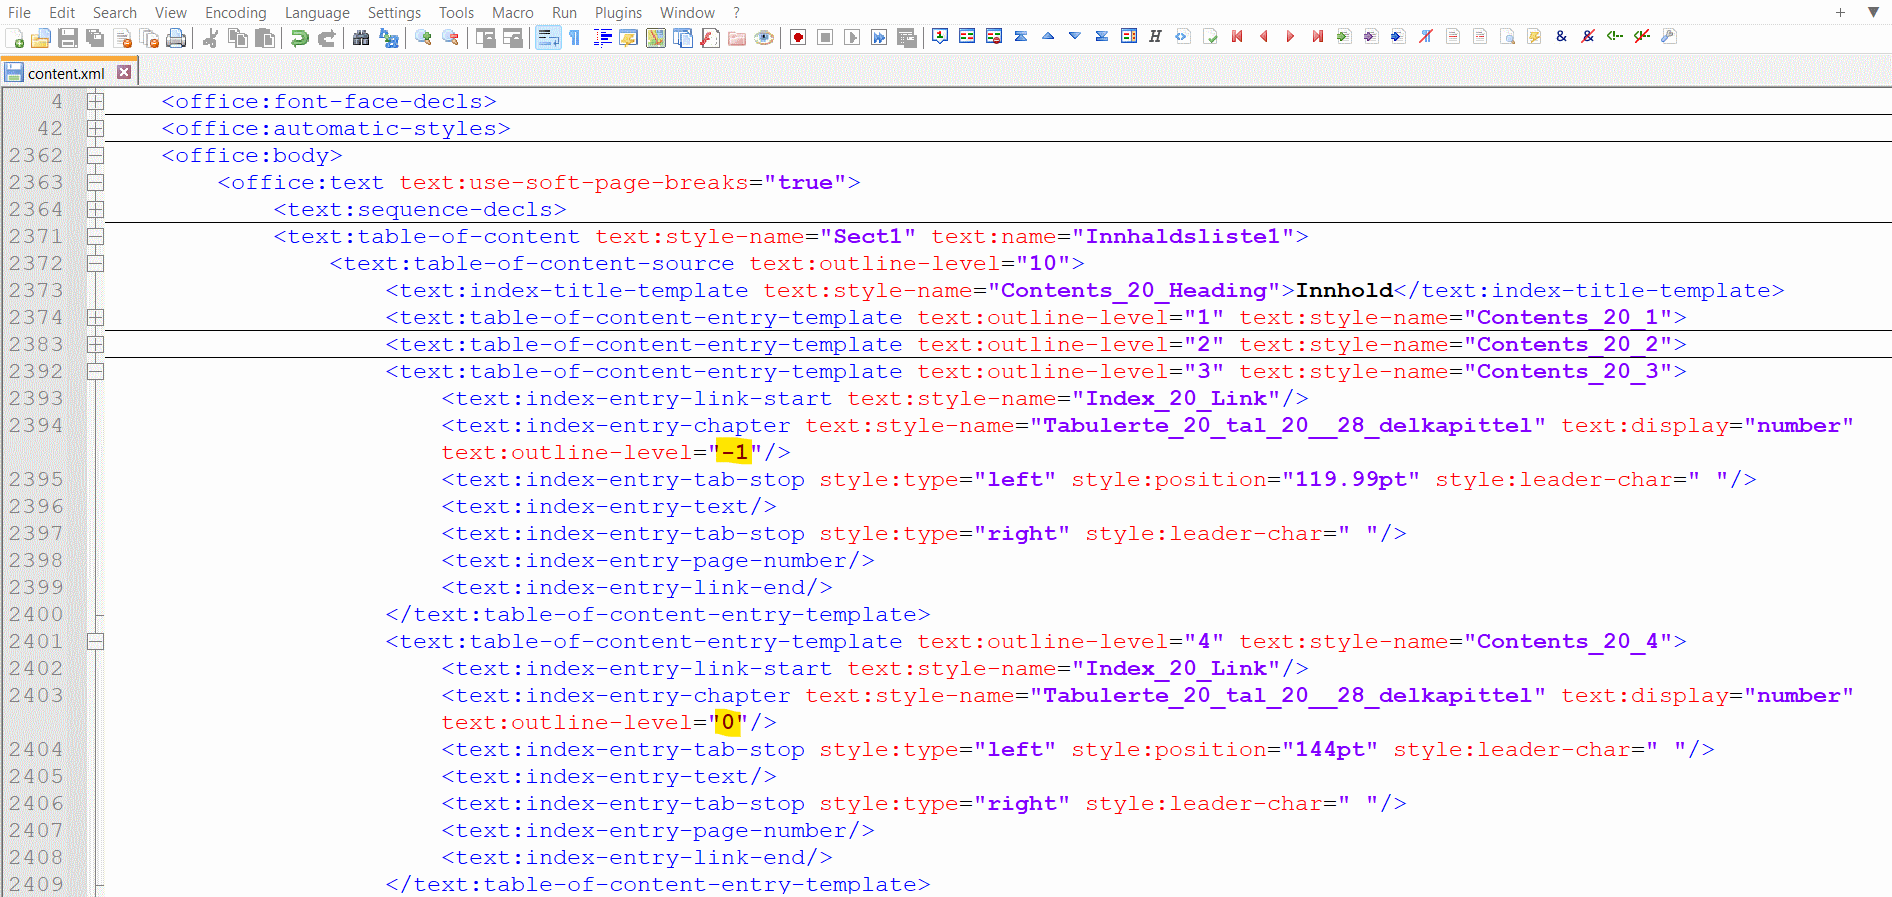
Task: Click the Save recorded macro icon
Action: tap(906, 38)
